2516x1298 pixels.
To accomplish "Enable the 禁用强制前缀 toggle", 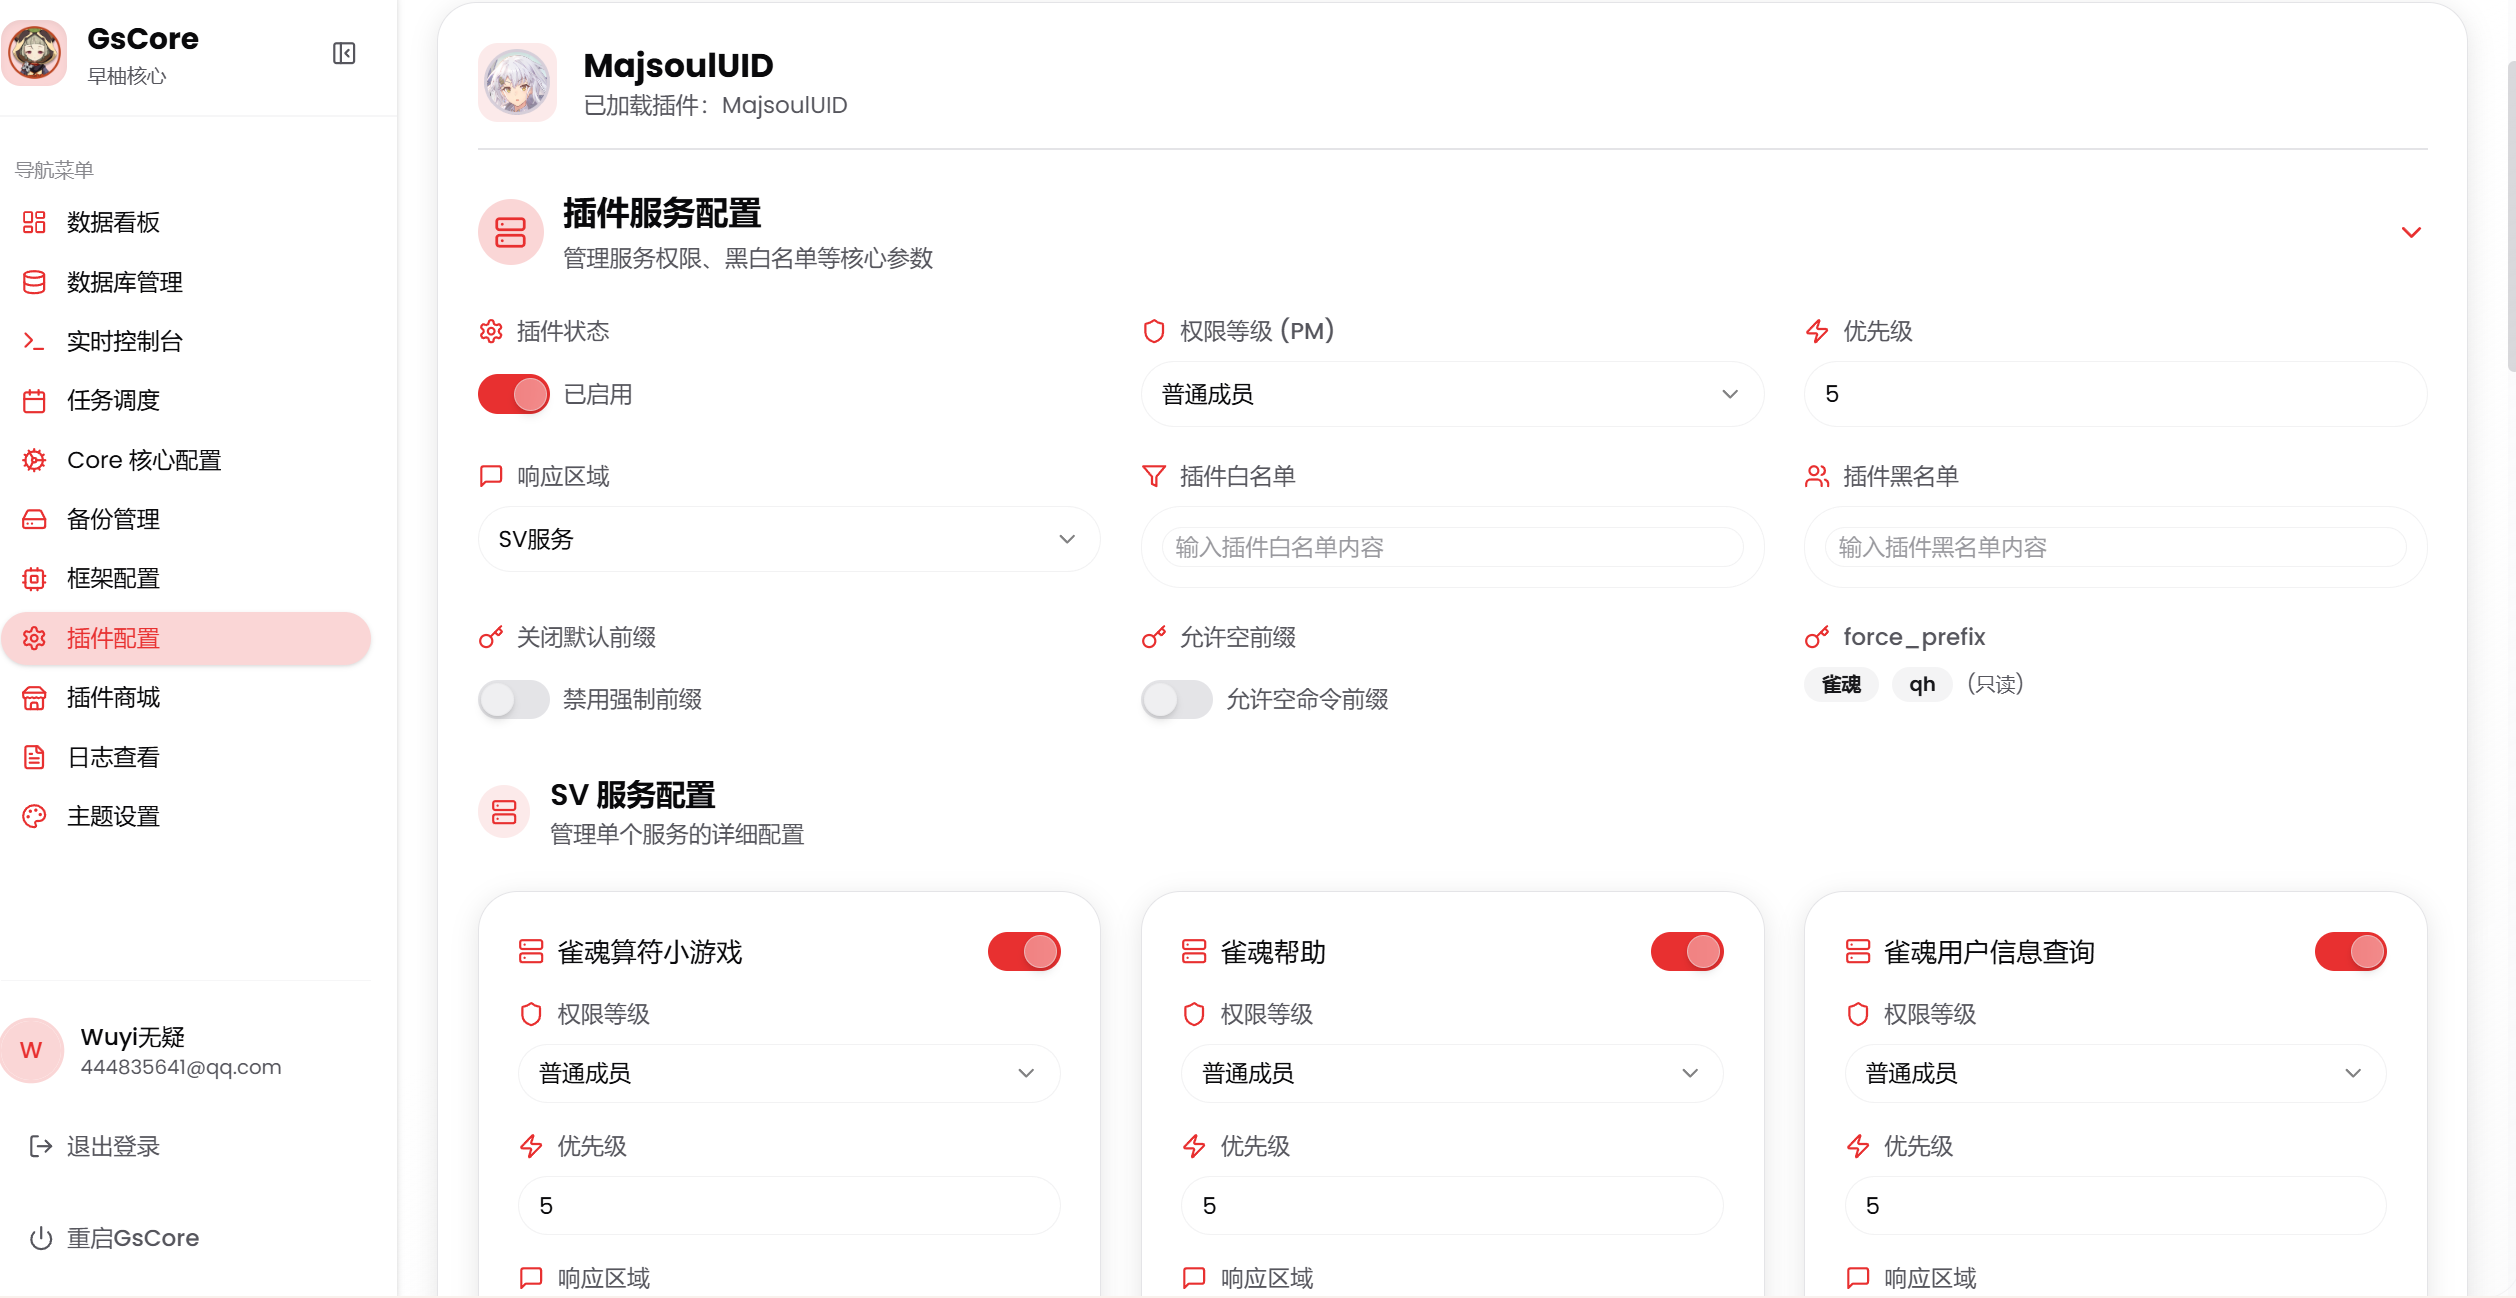I will pyautogui.click(x=513, y=699).
